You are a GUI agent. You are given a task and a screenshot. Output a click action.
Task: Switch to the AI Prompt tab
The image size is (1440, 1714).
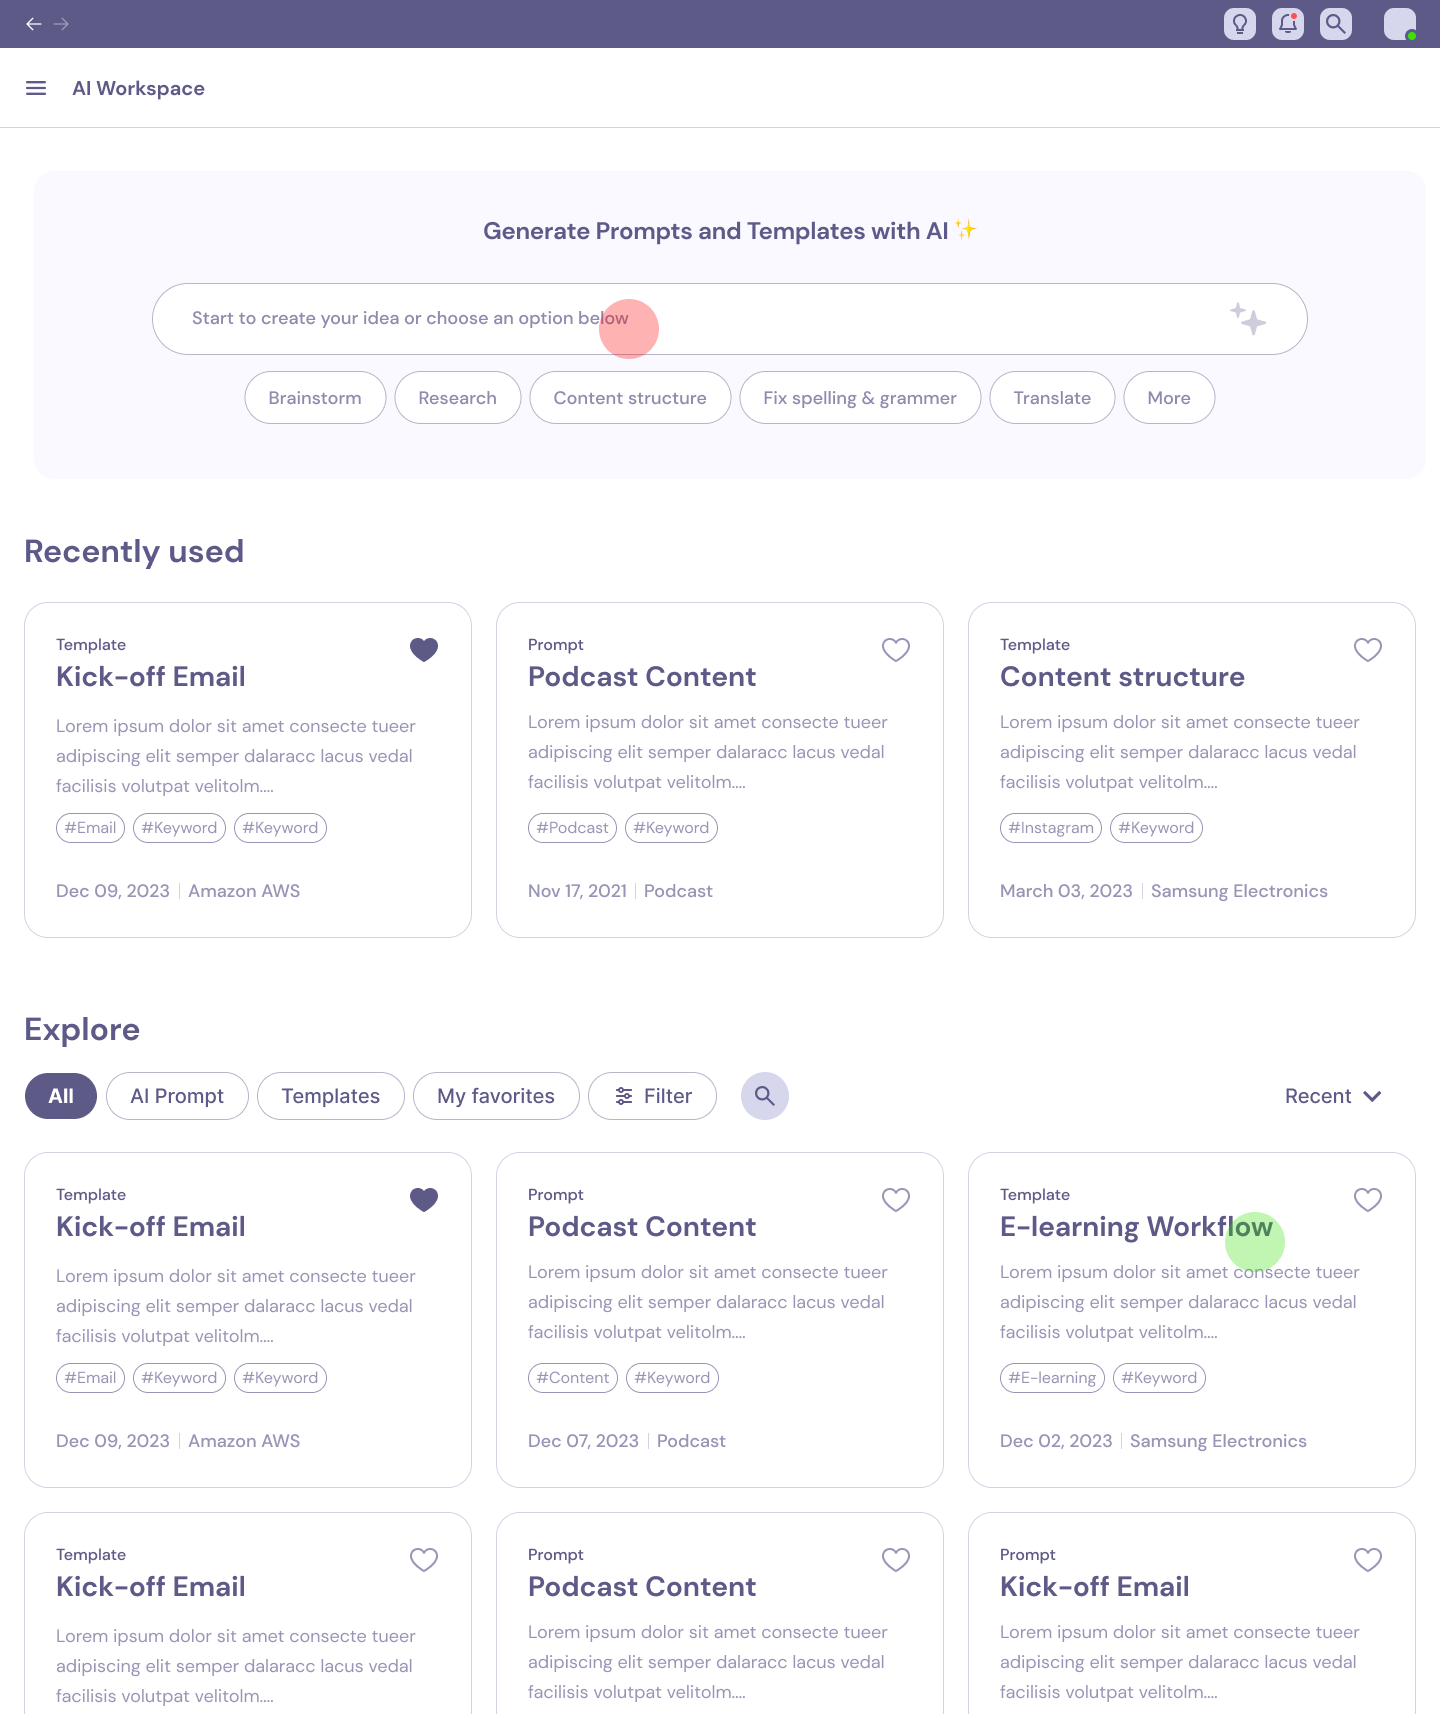177,1096
